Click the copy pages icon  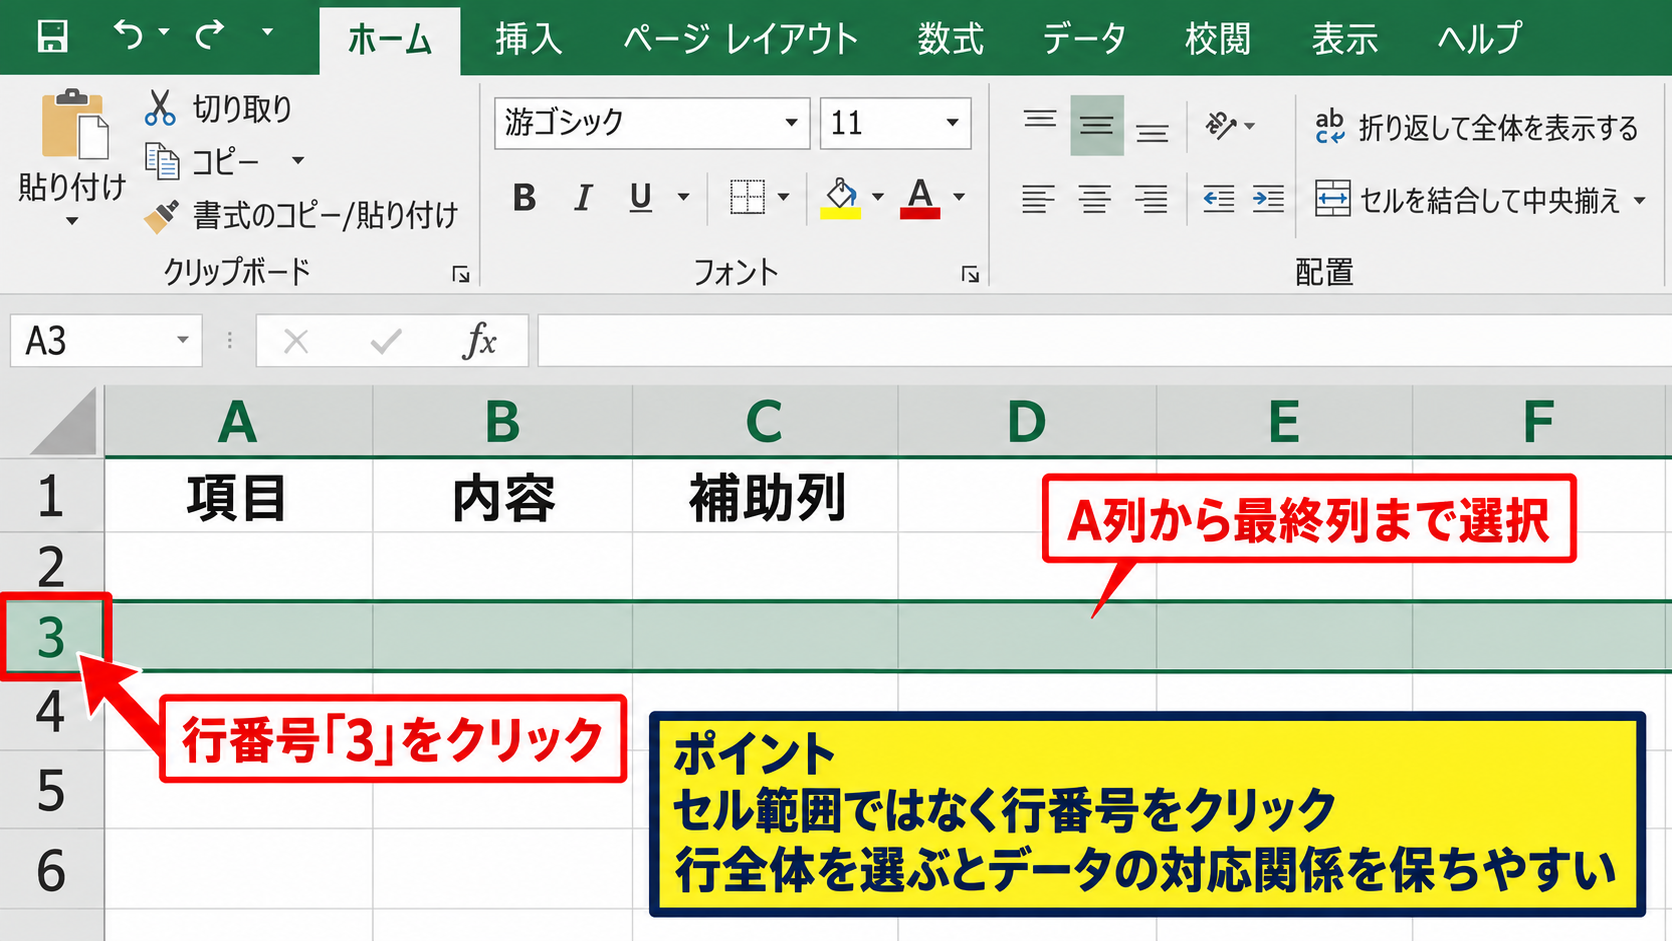tap(162, 161)
